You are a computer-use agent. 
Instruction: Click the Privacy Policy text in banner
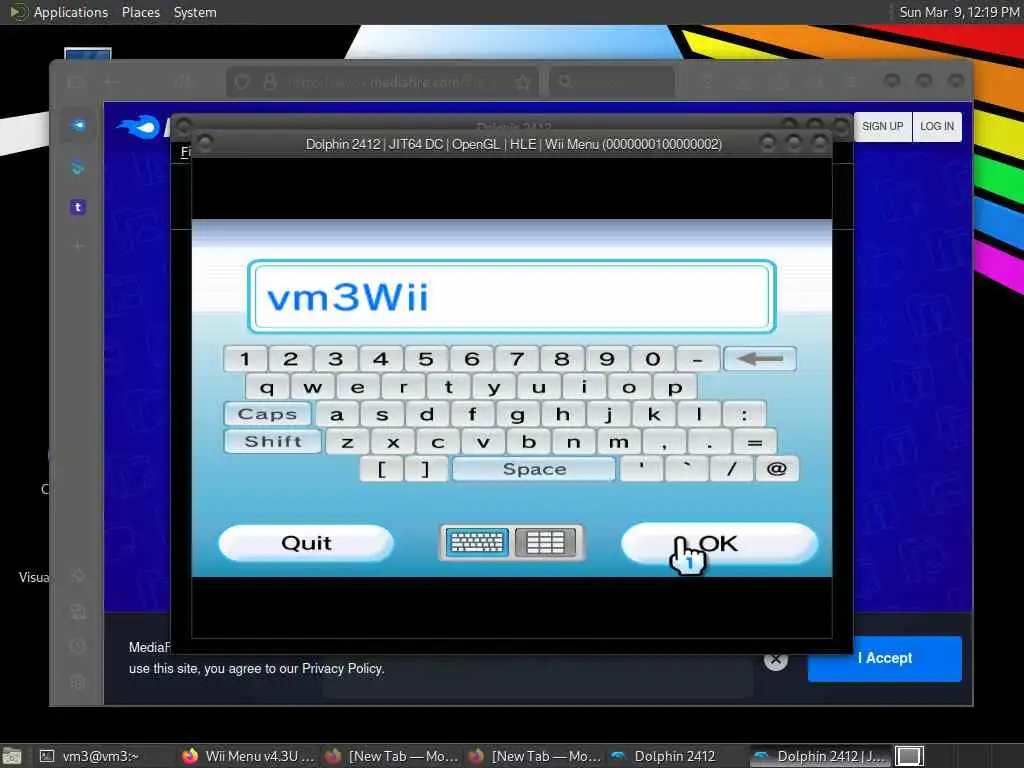[342, 669]
